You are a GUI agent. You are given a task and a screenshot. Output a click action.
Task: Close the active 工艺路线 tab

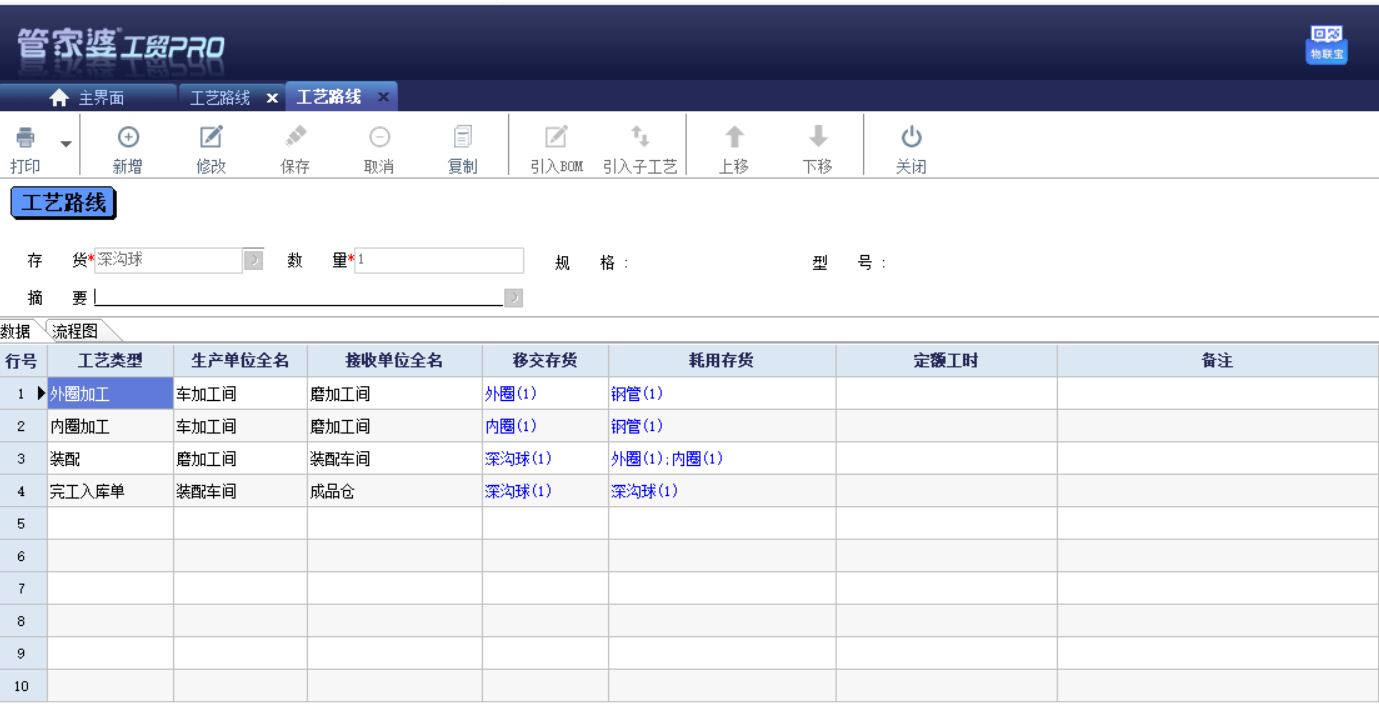[383, 97]
